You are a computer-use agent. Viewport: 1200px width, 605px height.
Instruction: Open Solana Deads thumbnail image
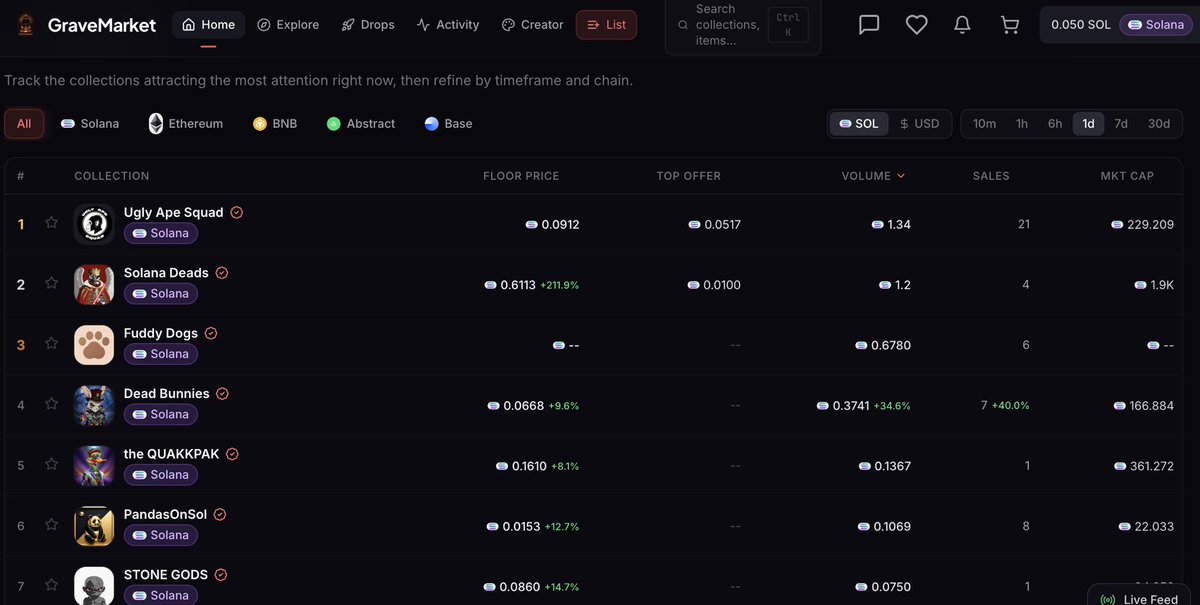pos(94,284)
